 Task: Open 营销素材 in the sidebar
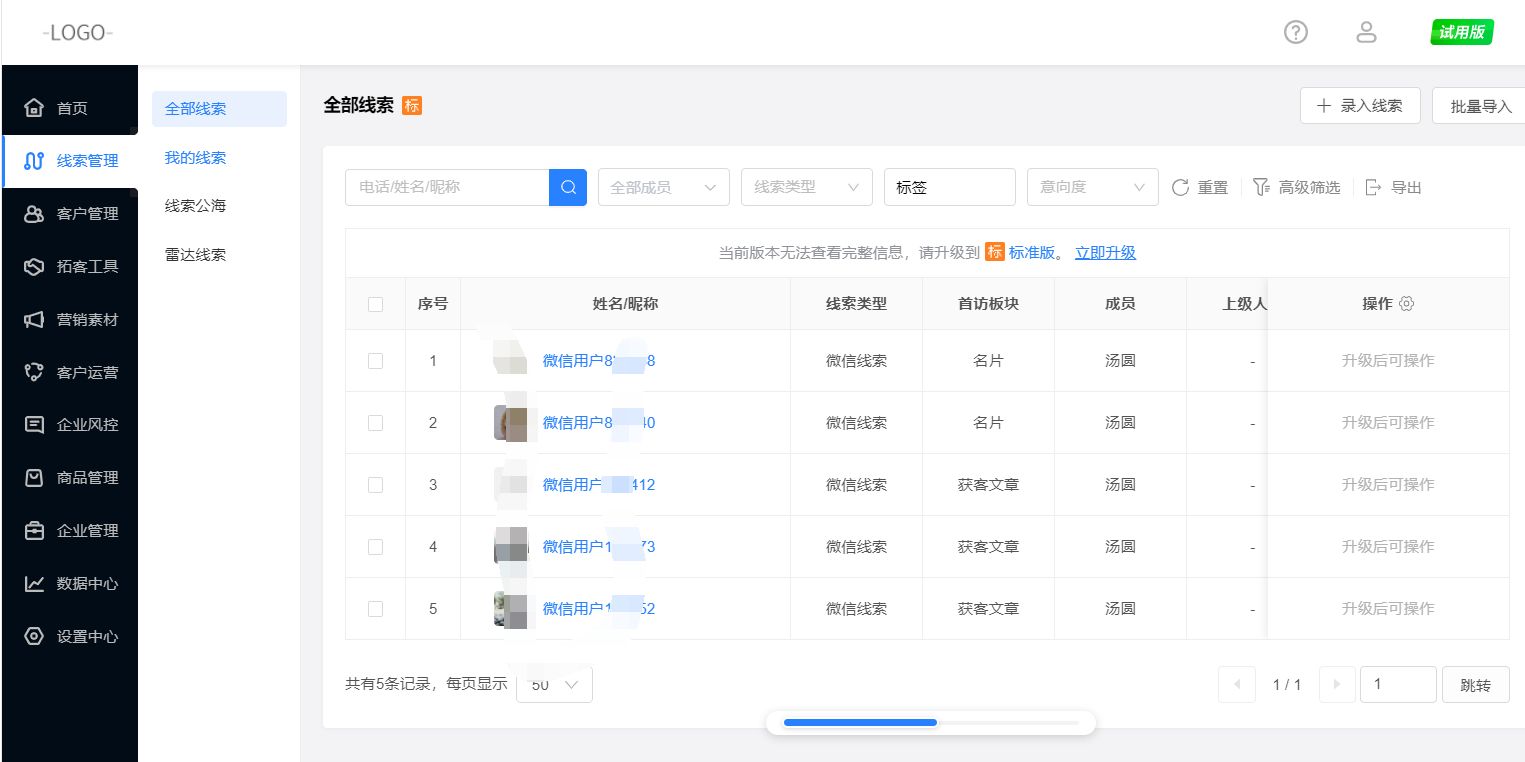coord(70,320)
